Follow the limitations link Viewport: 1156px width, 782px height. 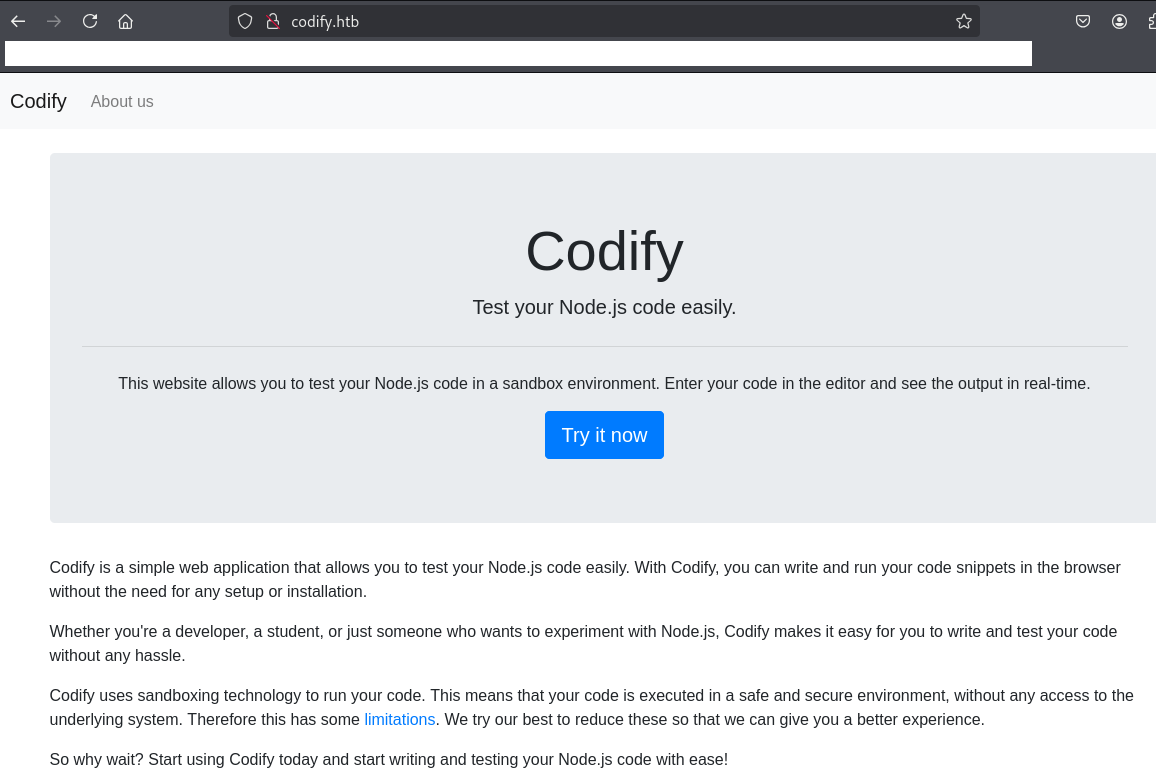[399, 719]
